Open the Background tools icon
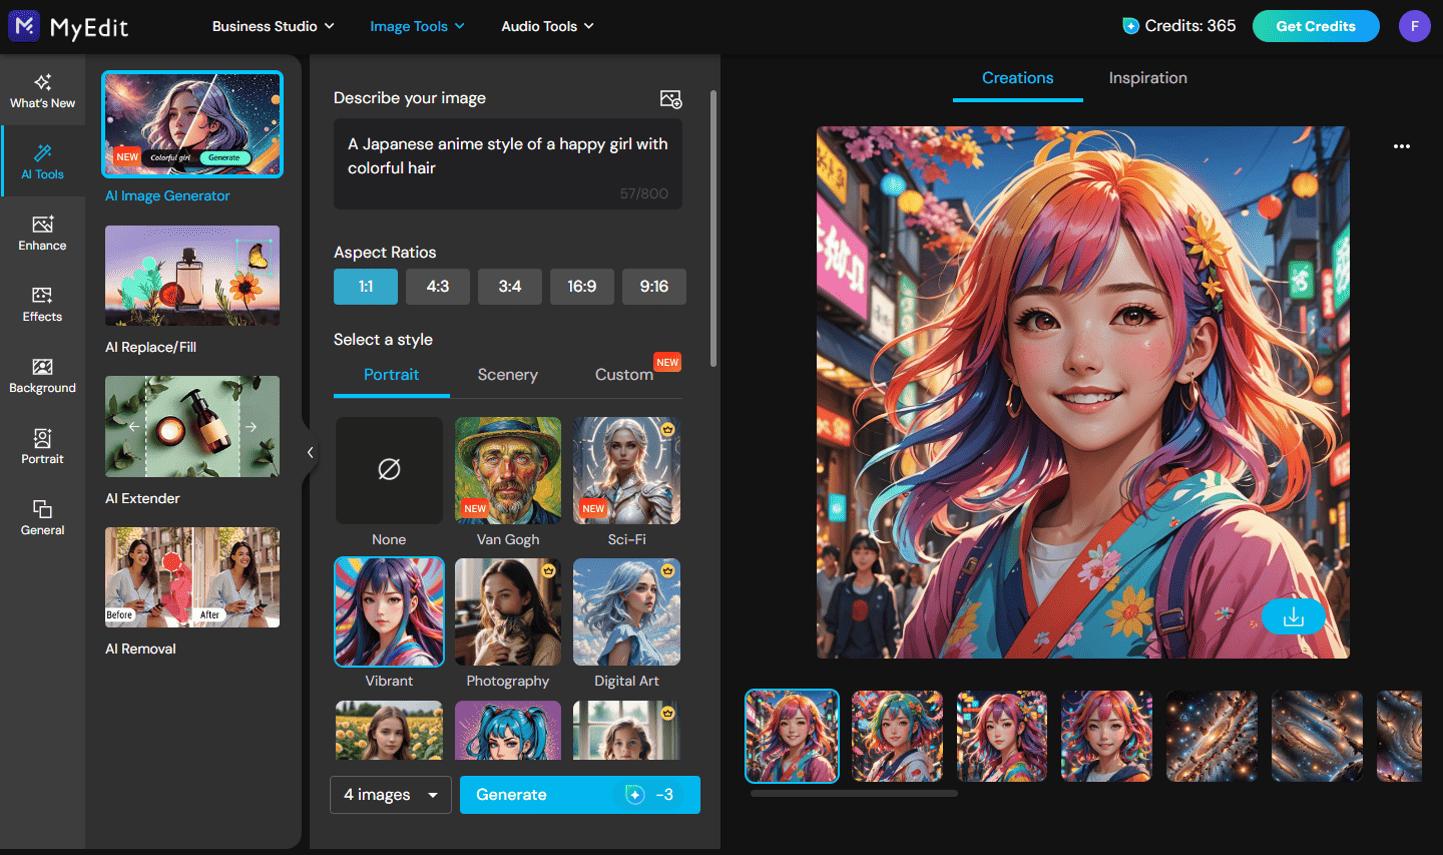The width and height of the screenshot is (1443, 855). [42, 374]
